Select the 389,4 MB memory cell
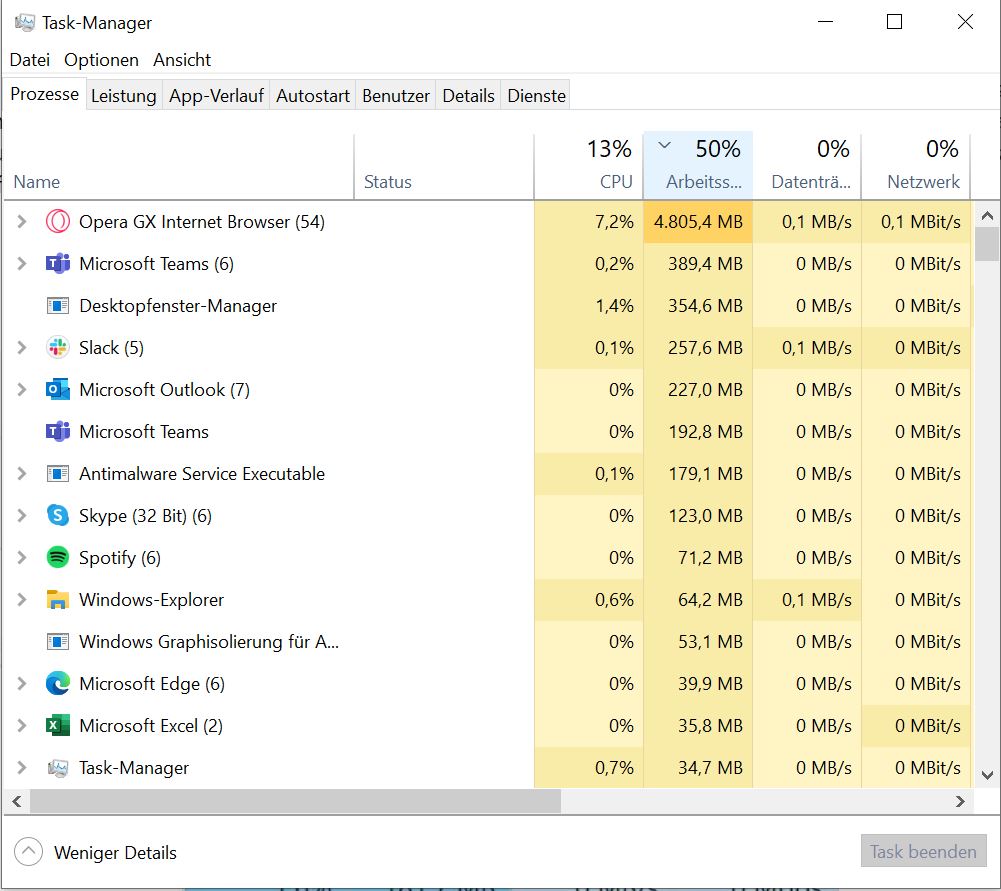Viewport: 1001px width, 891px height. [x=698, y=264]
